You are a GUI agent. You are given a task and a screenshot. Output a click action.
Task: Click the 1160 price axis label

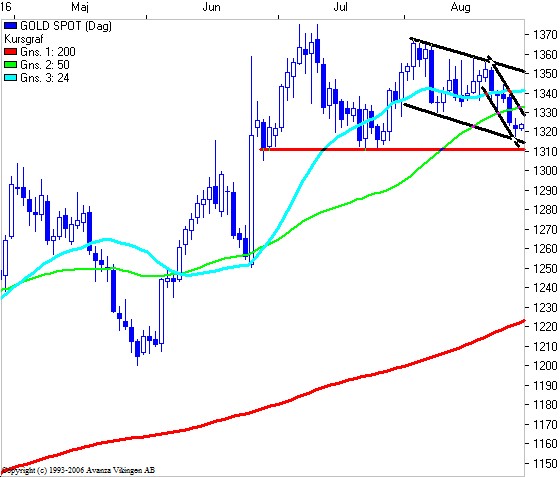545,443
